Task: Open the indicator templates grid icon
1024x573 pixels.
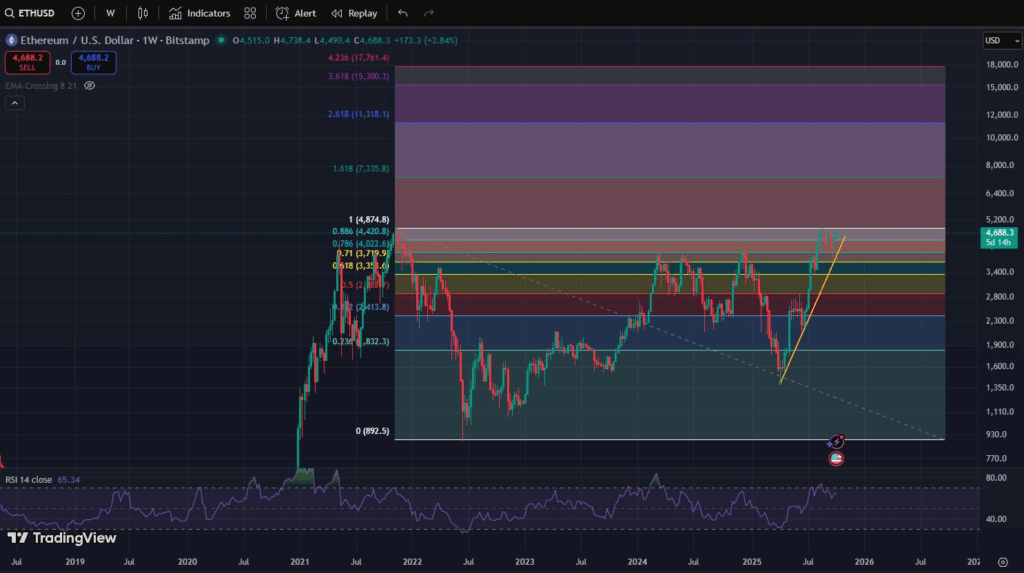Action: [x=250, y=13]
